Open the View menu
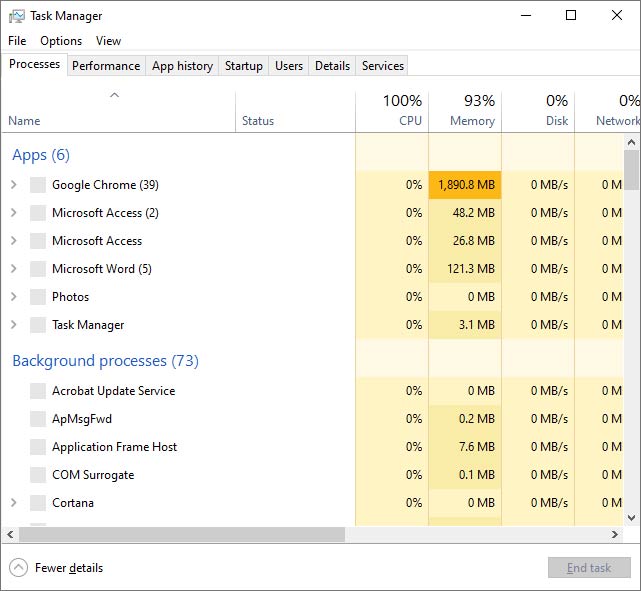Image resolution: width=641 pixels, height=591 pixels. tap(108, 41)
